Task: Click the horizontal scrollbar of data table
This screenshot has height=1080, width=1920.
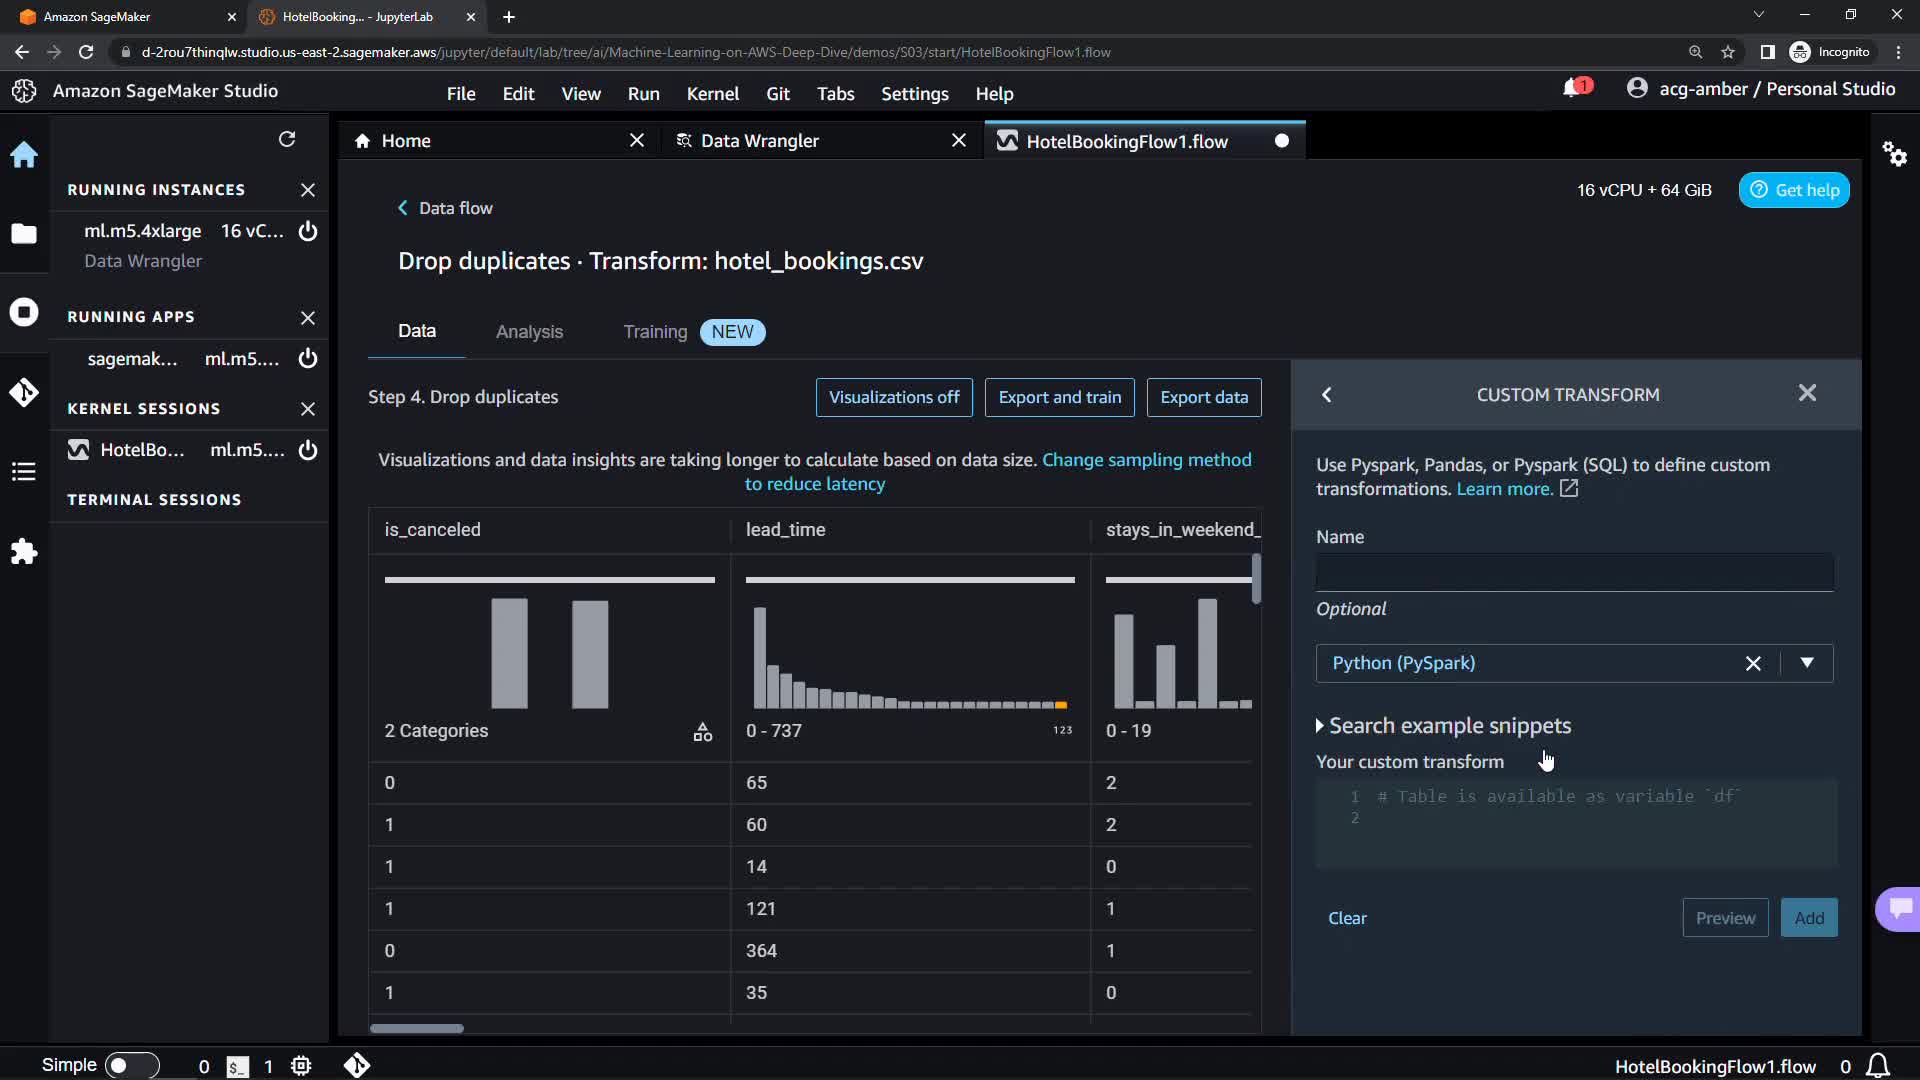Action: 417,1028
